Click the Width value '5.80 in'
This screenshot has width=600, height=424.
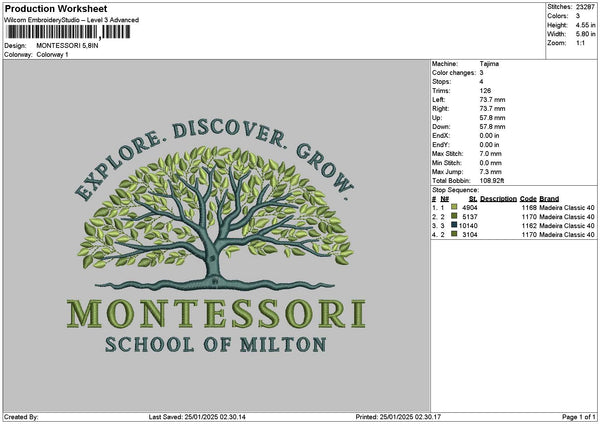tap(585, 34)
